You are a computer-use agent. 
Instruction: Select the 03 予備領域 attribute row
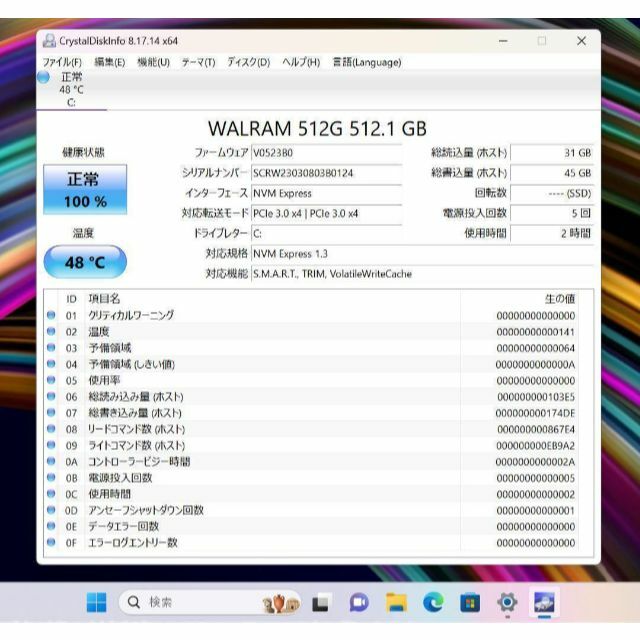tap(312, 348)
